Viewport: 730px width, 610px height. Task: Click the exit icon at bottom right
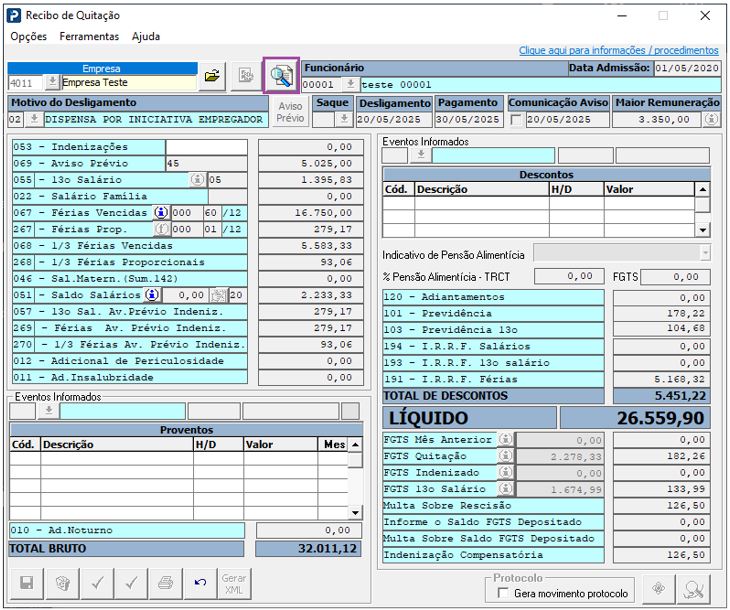click(693, 589)
